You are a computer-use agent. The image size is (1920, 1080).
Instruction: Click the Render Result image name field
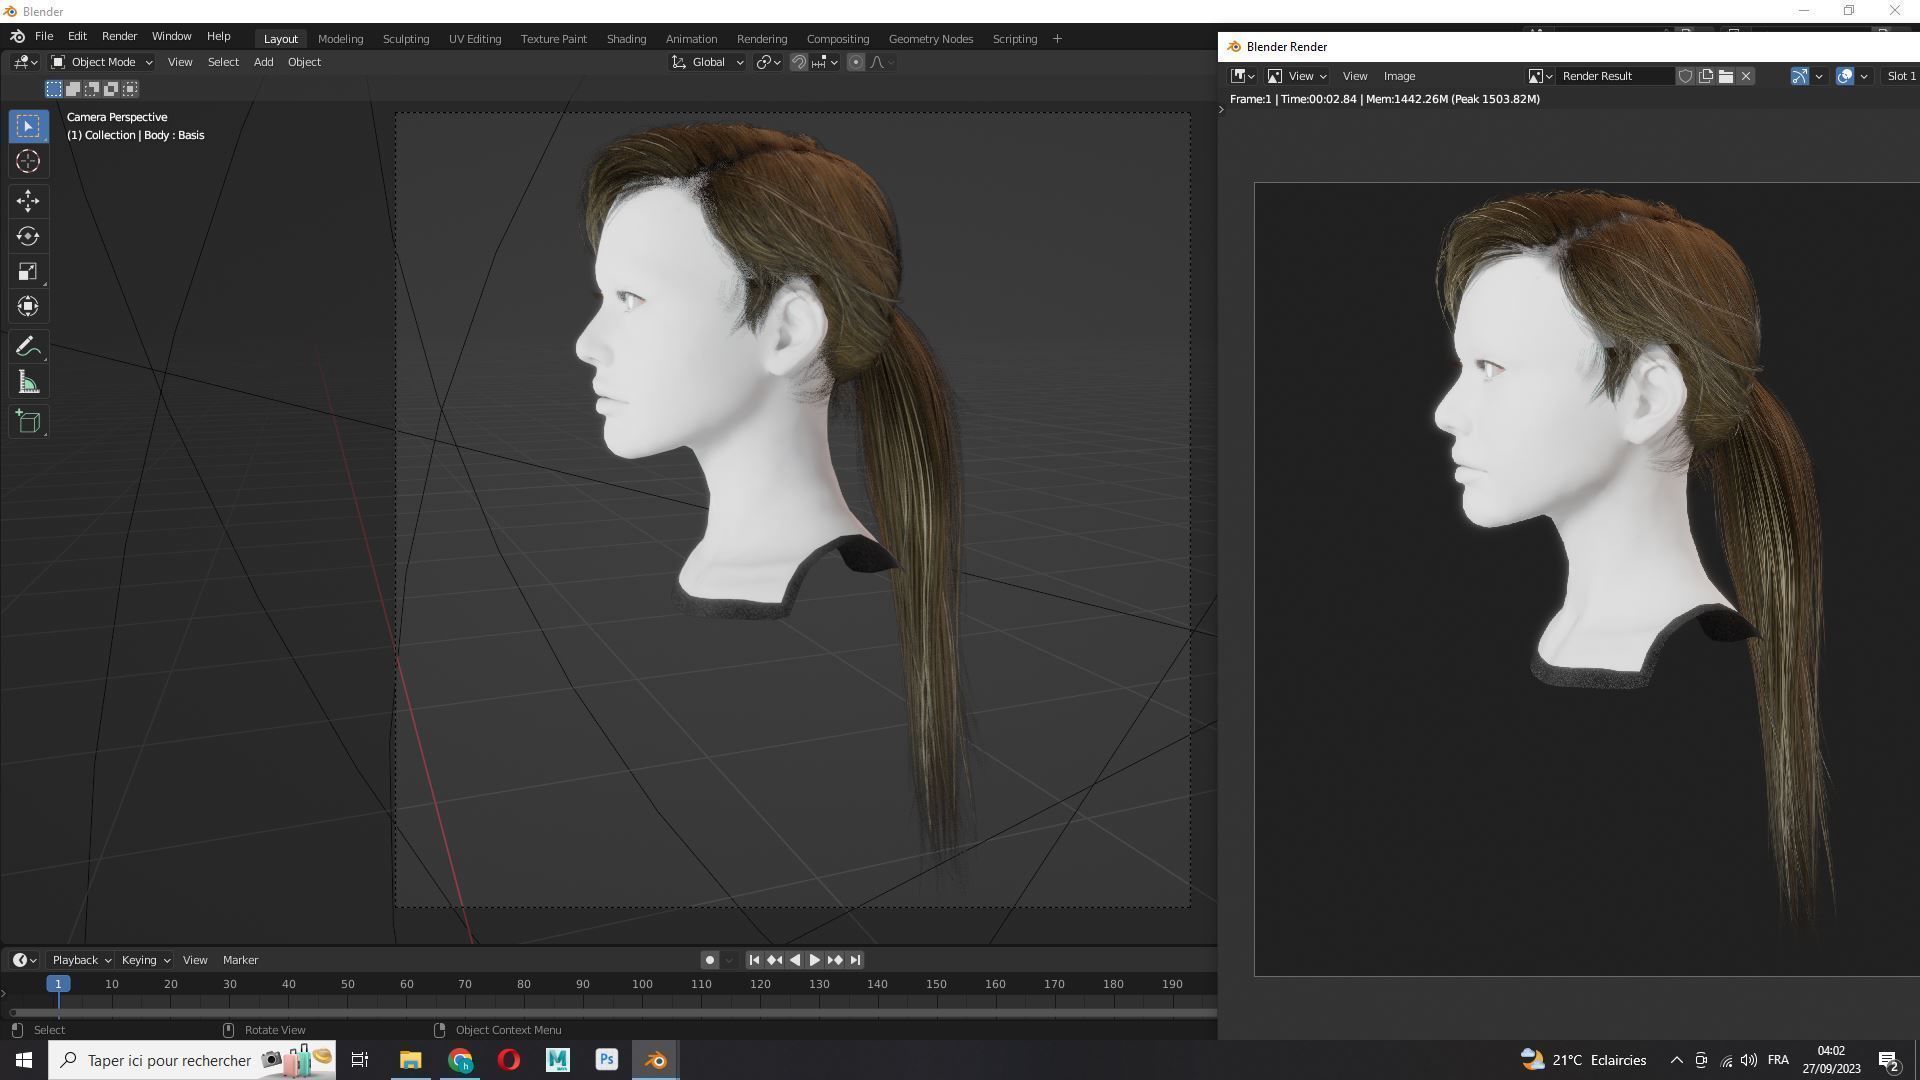(x=1614, y=76)
